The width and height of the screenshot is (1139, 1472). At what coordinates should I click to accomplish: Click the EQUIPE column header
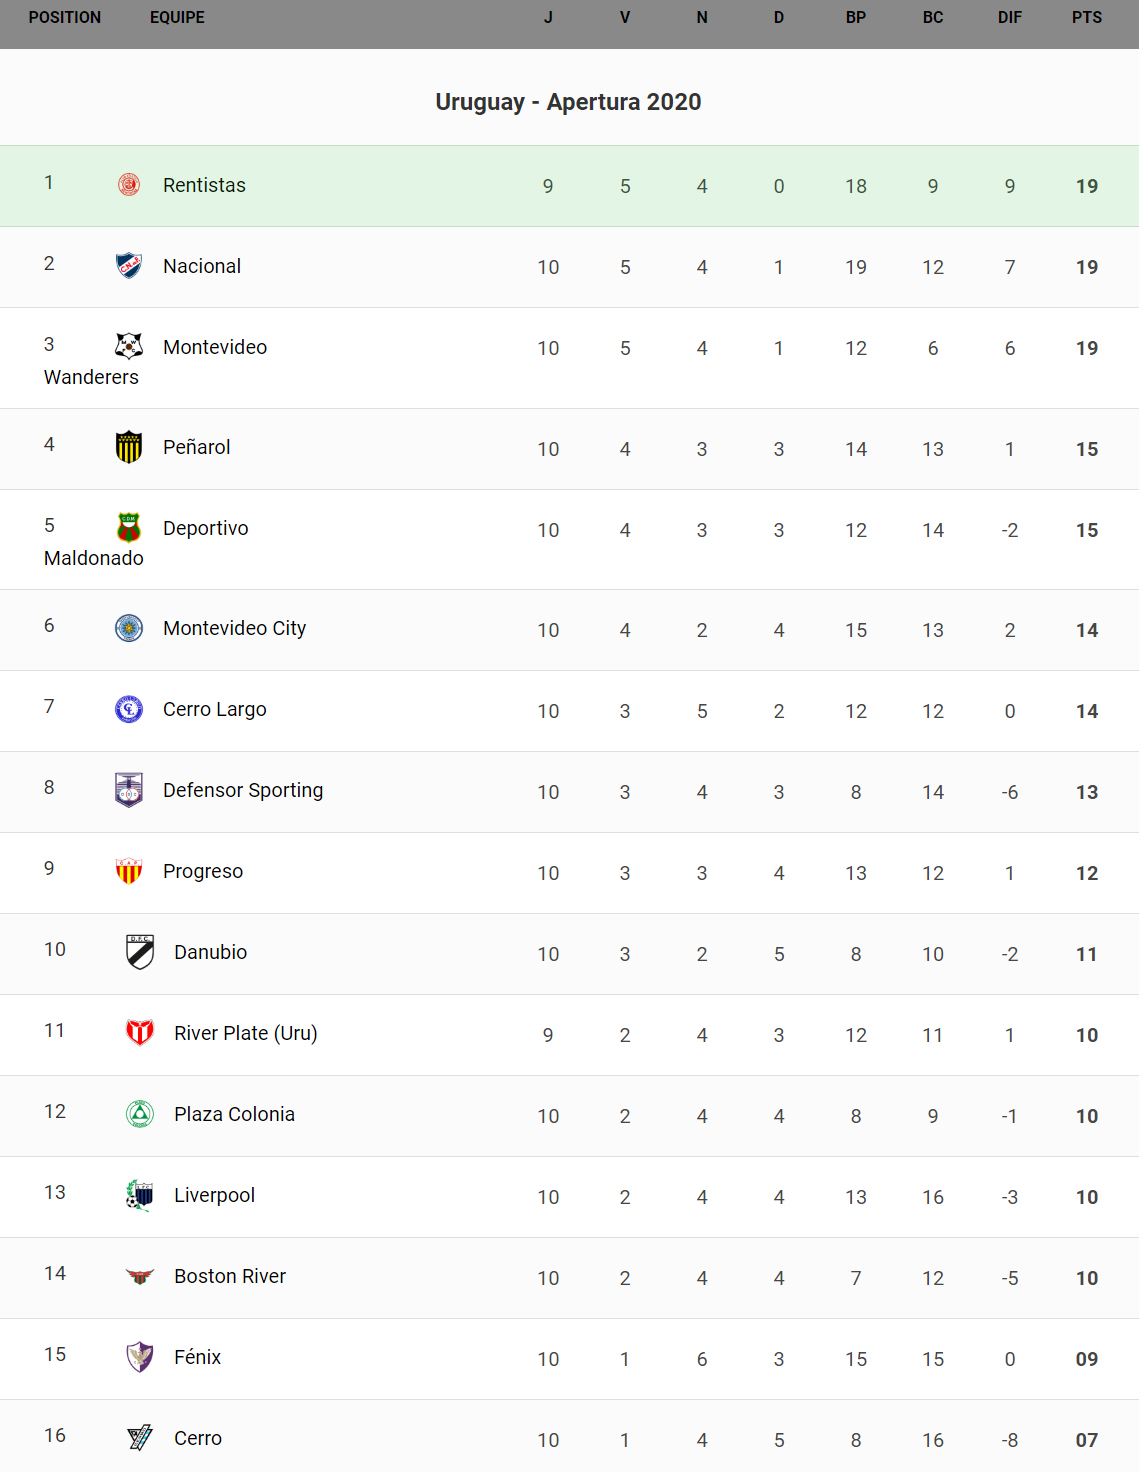[177, 18]
